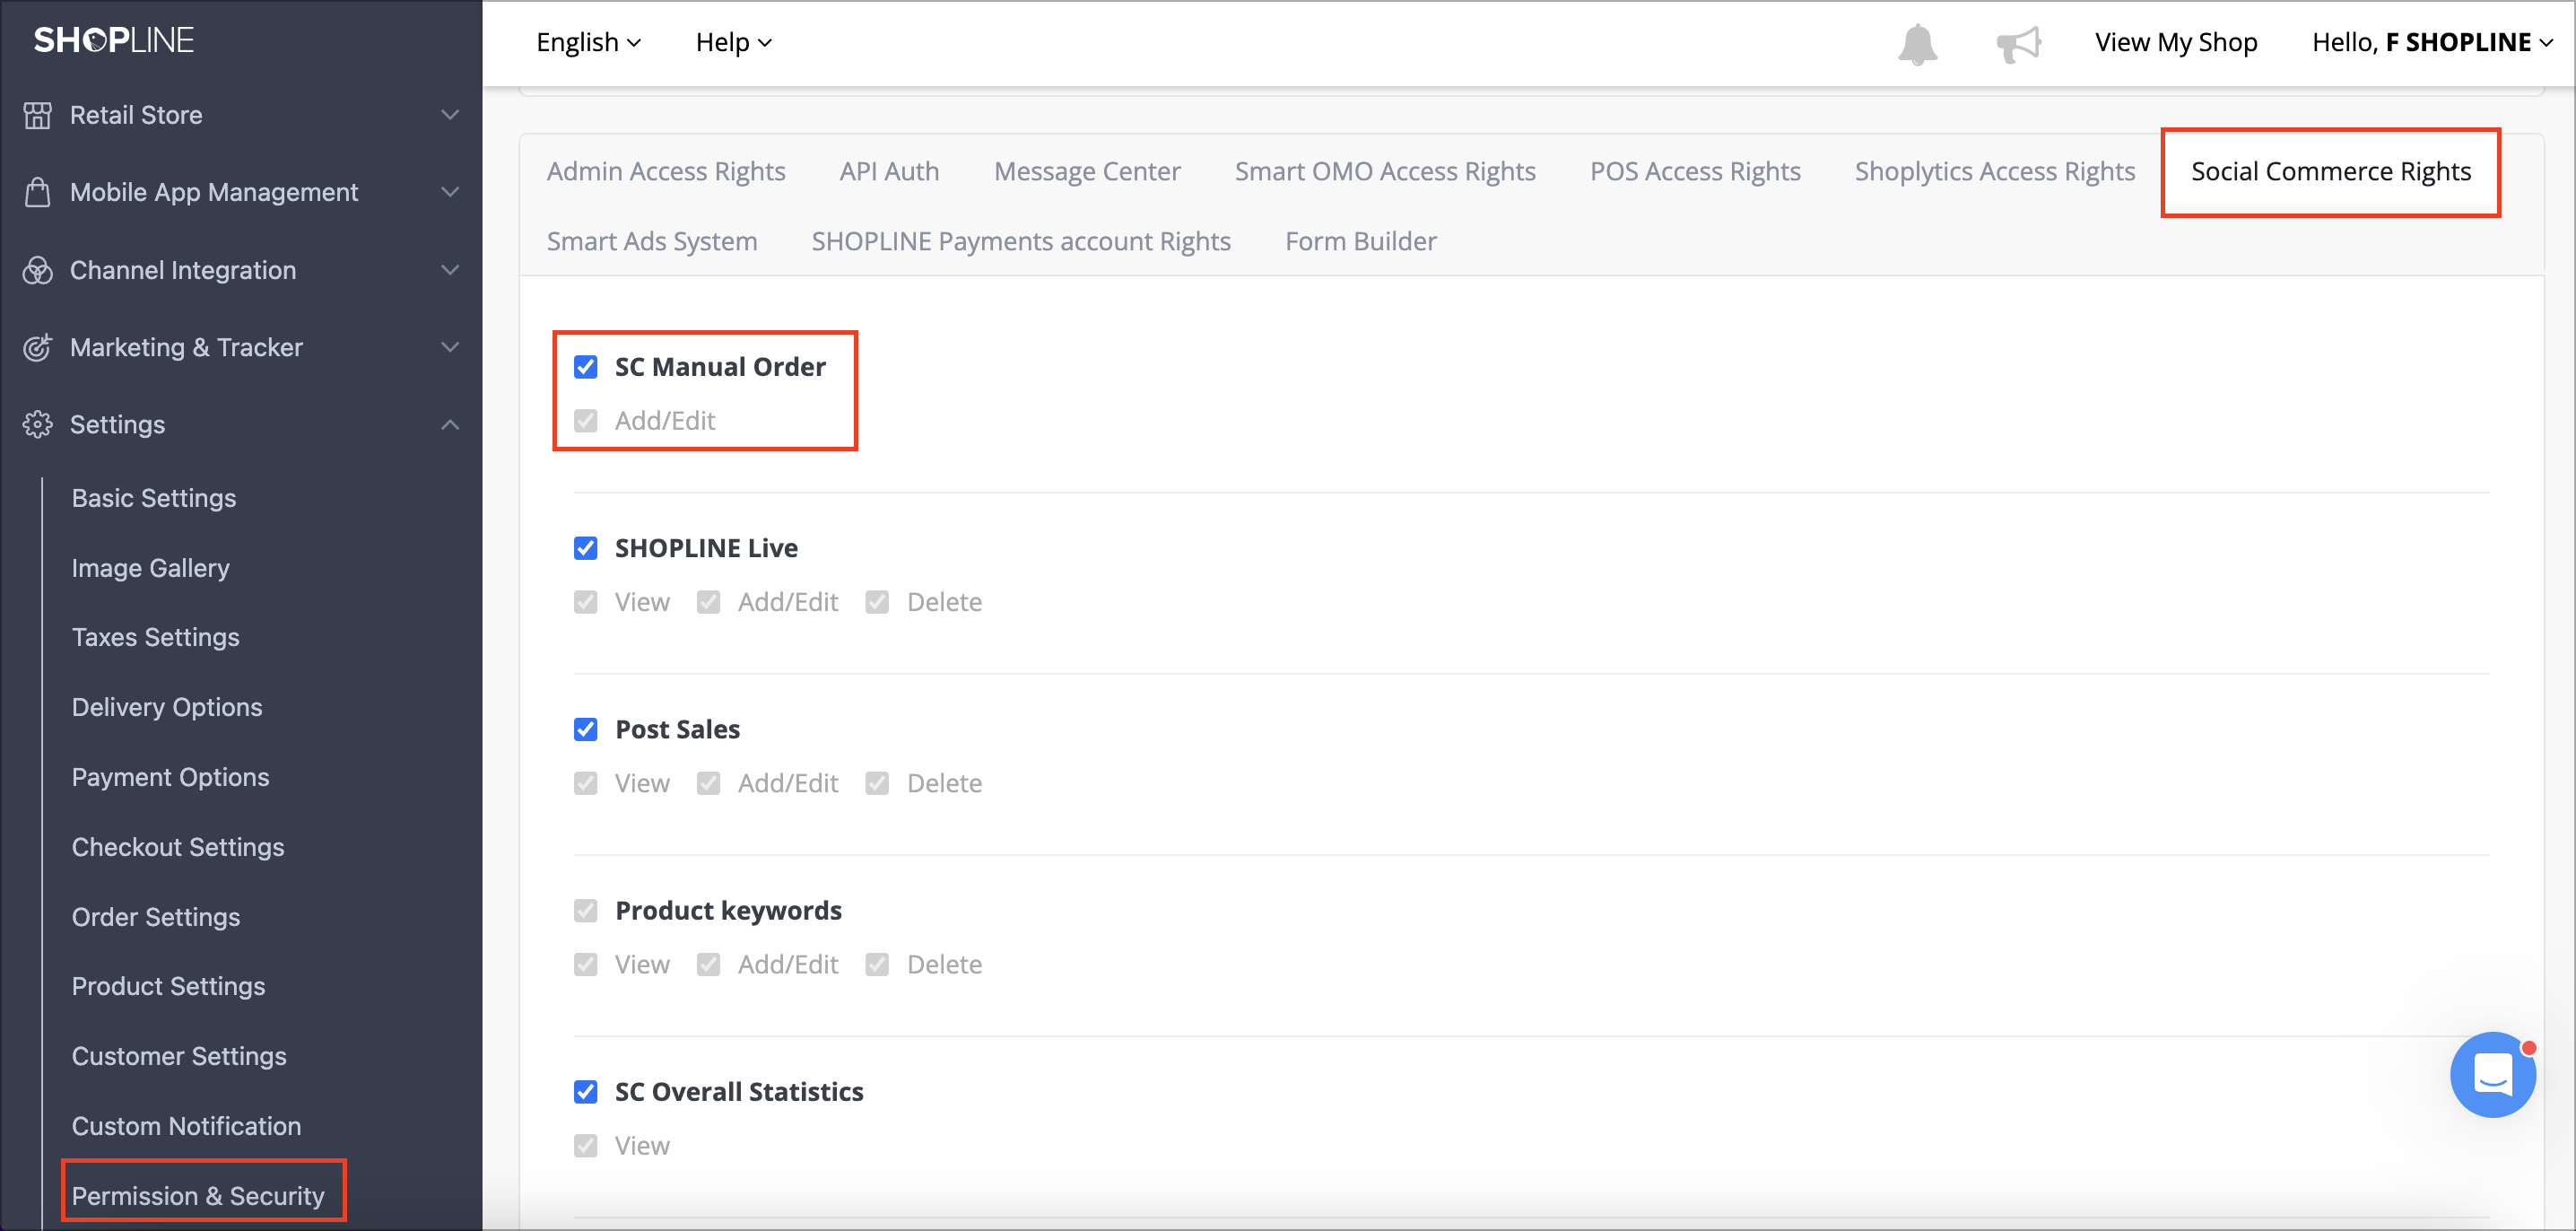Click the Settings gear icon

[x=37, y=424]
